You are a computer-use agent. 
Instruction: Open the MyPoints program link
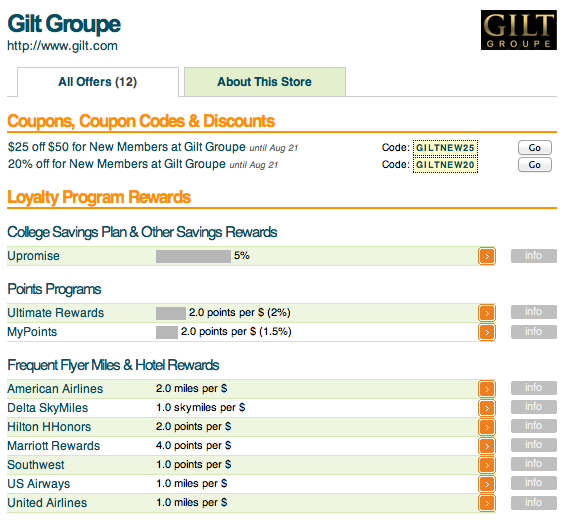pyautogui.click(x=32, y=332)
